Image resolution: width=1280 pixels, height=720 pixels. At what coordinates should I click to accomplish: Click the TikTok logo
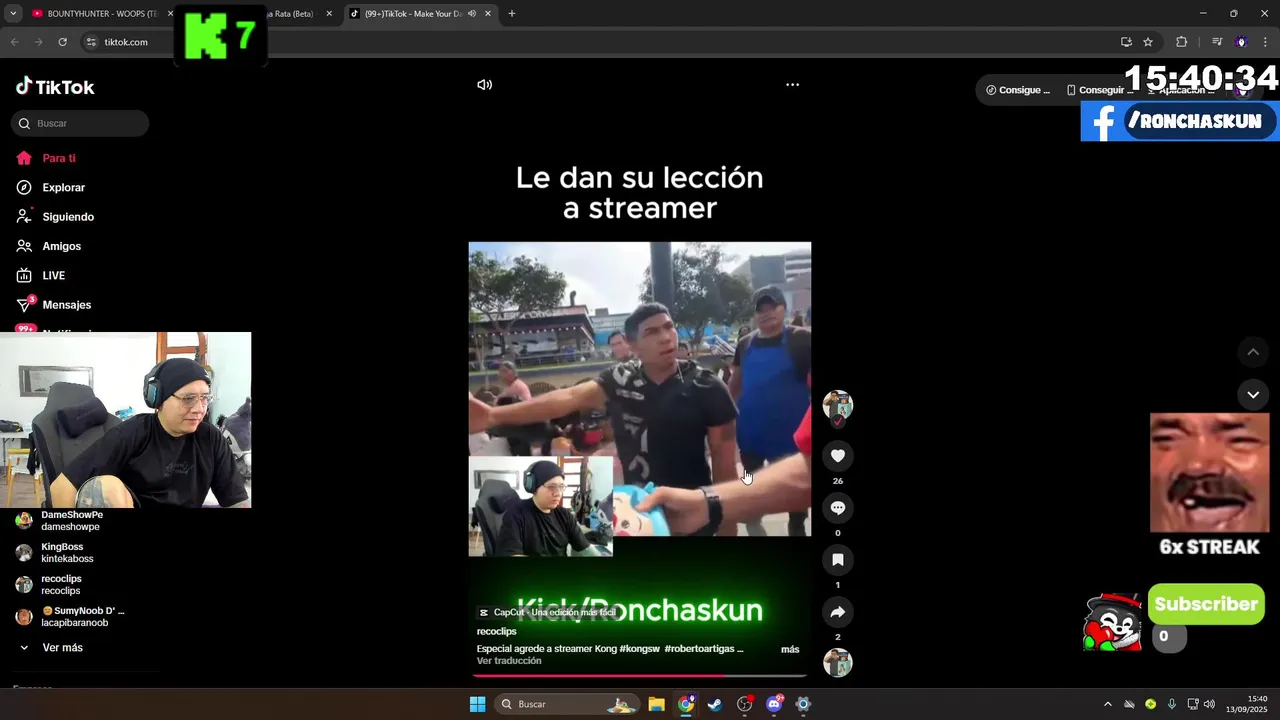[55, 87]
